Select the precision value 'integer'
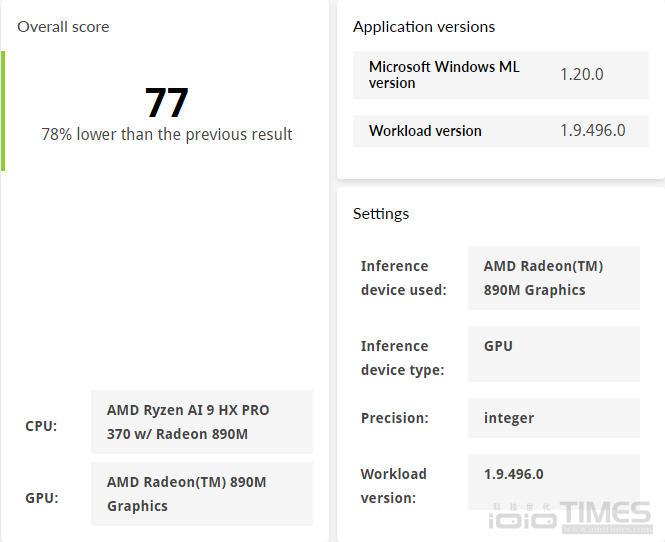 [x=553, y=418]
